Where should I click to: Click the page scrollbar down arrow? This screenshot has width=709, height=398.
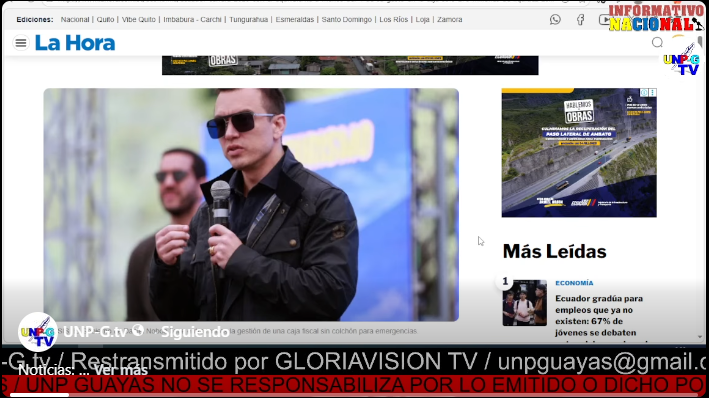[x=700, y=337]
